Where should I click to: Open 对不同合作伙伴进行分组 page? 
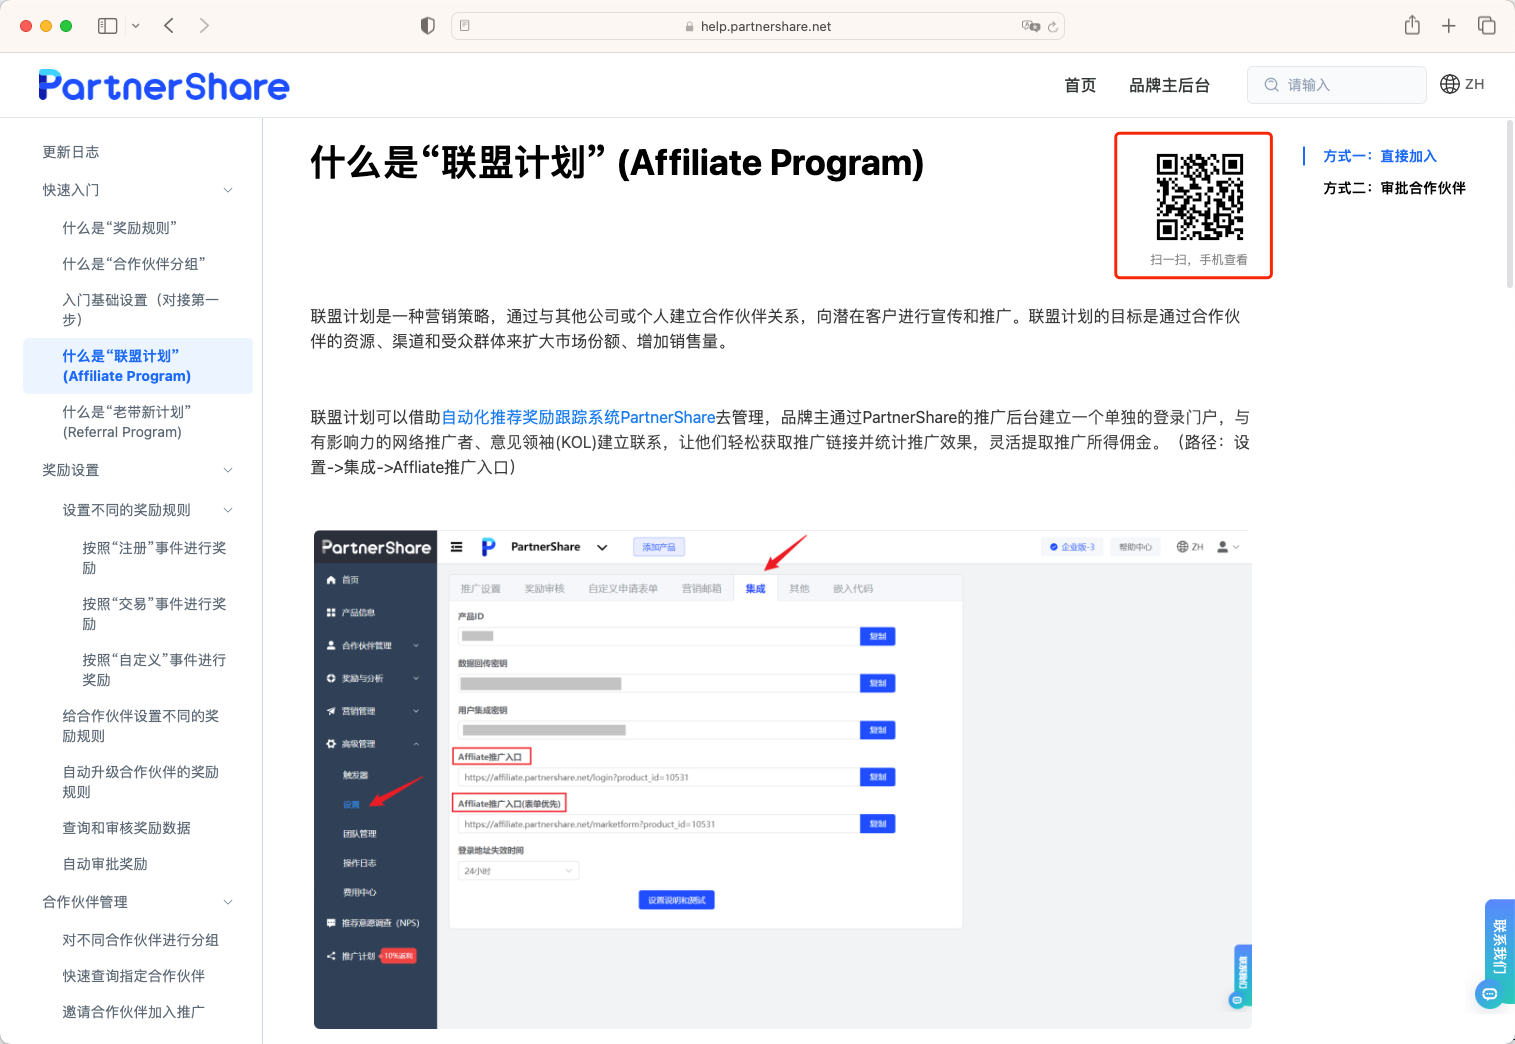tap(141, 940)
